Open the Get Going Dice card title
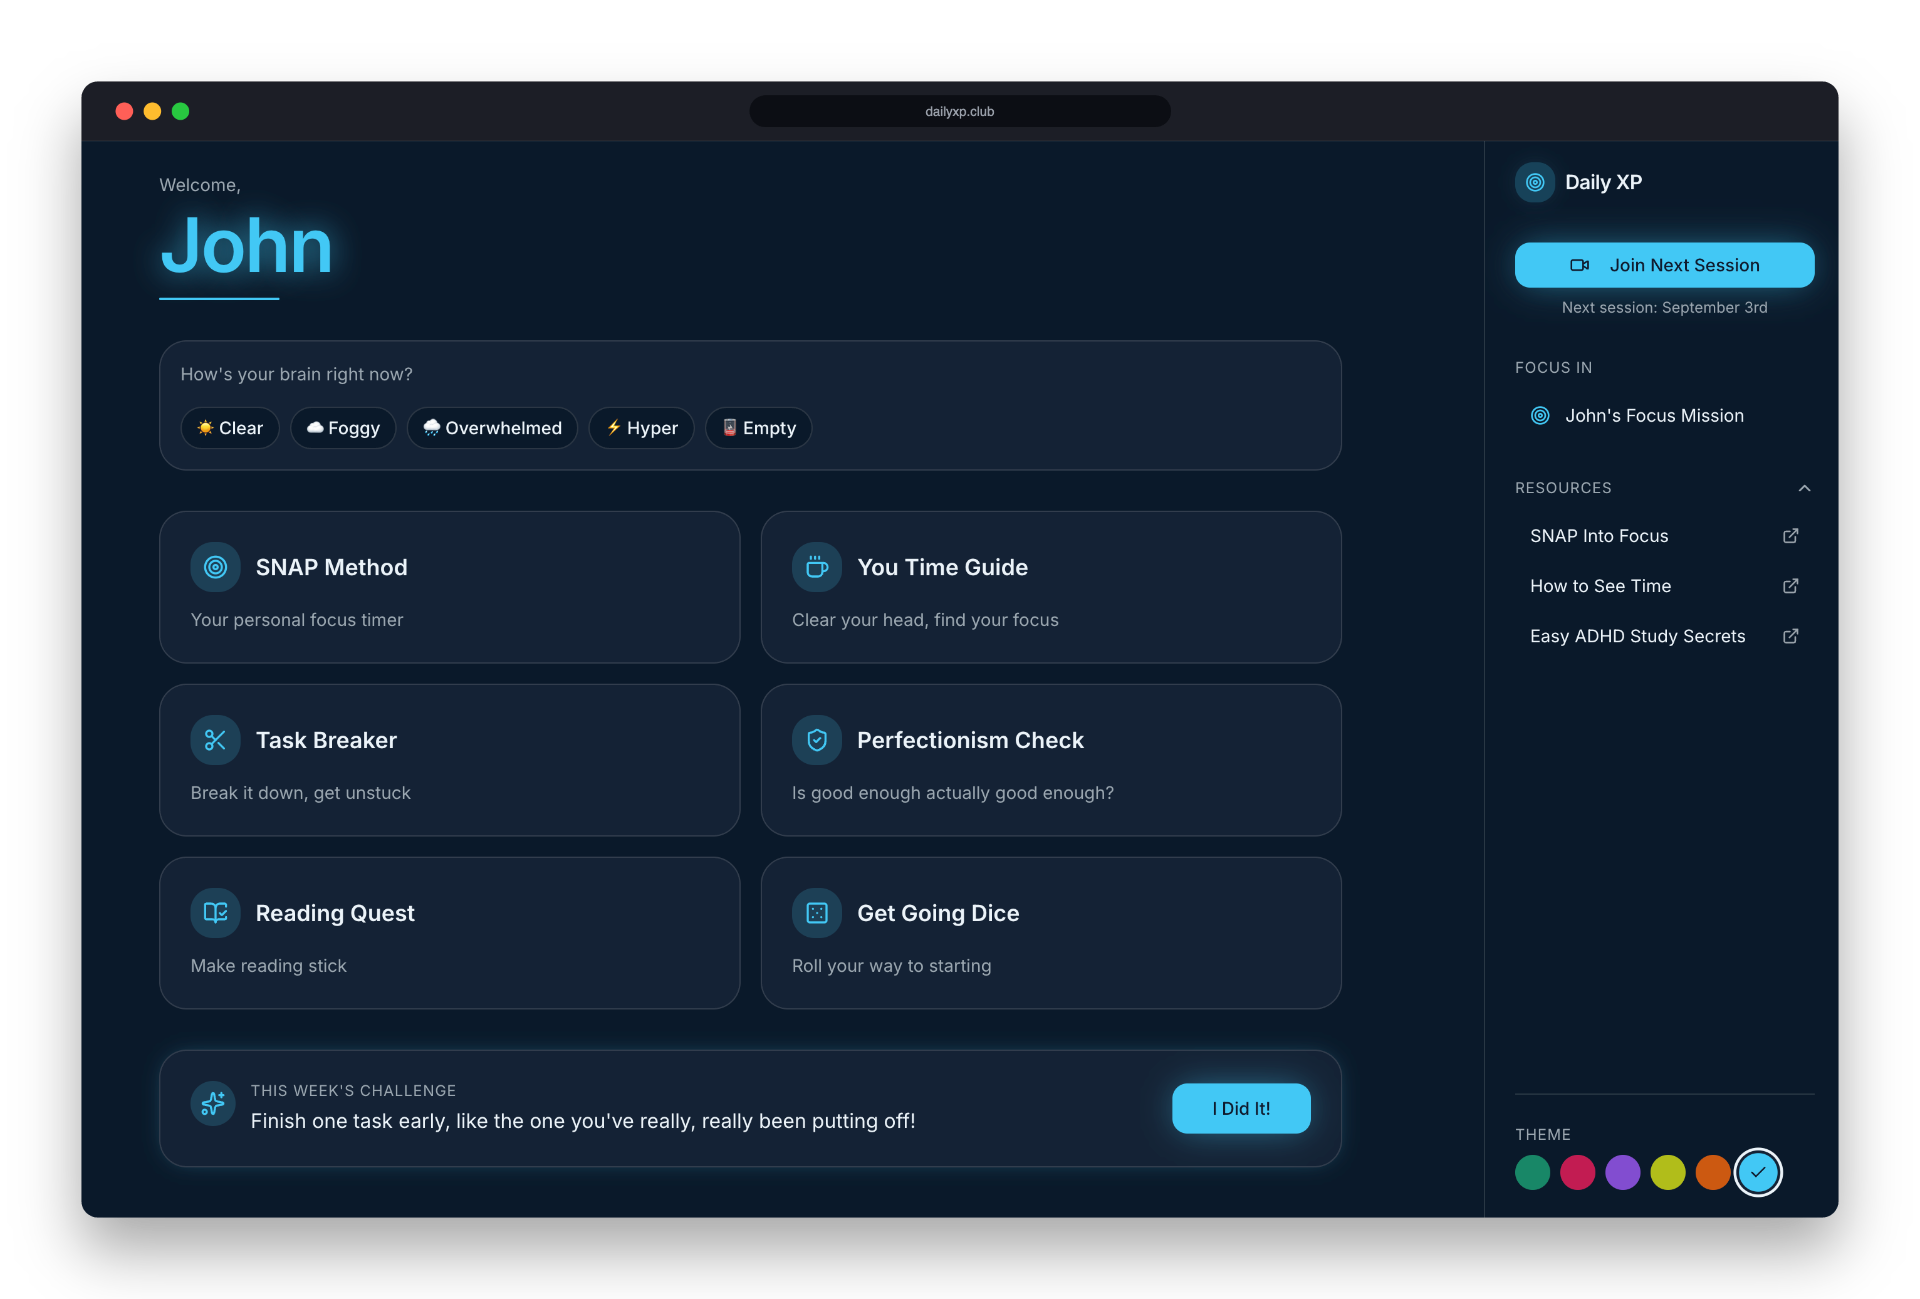 (938, 913)
